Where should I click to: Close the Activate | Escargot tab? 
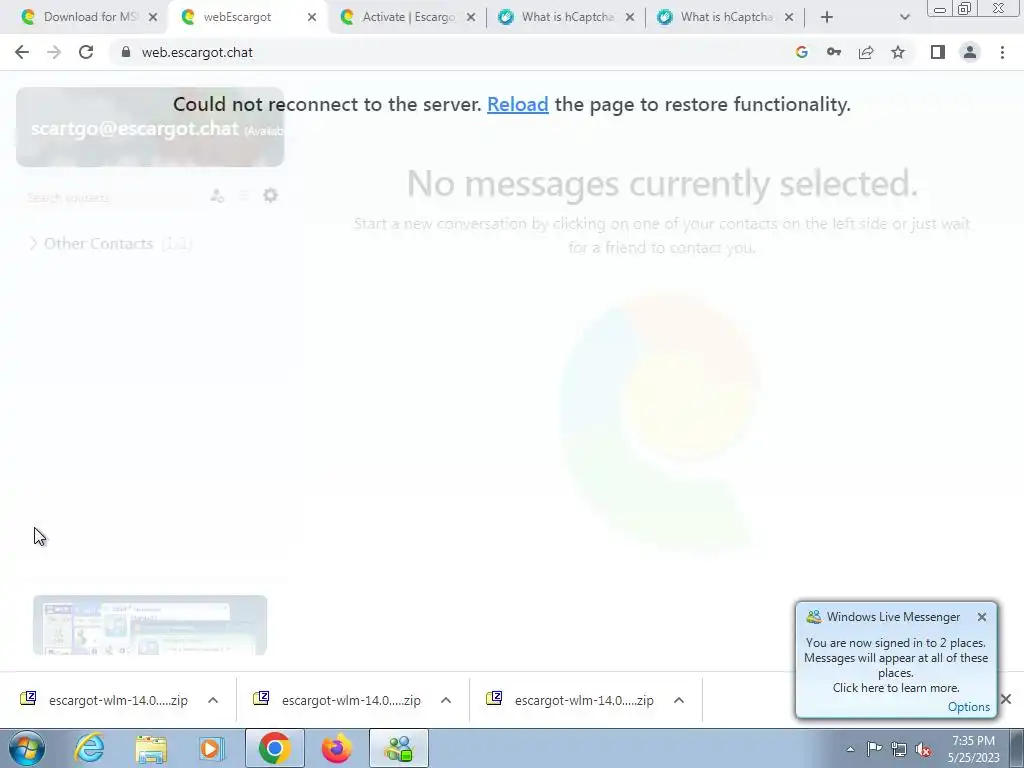471,18
